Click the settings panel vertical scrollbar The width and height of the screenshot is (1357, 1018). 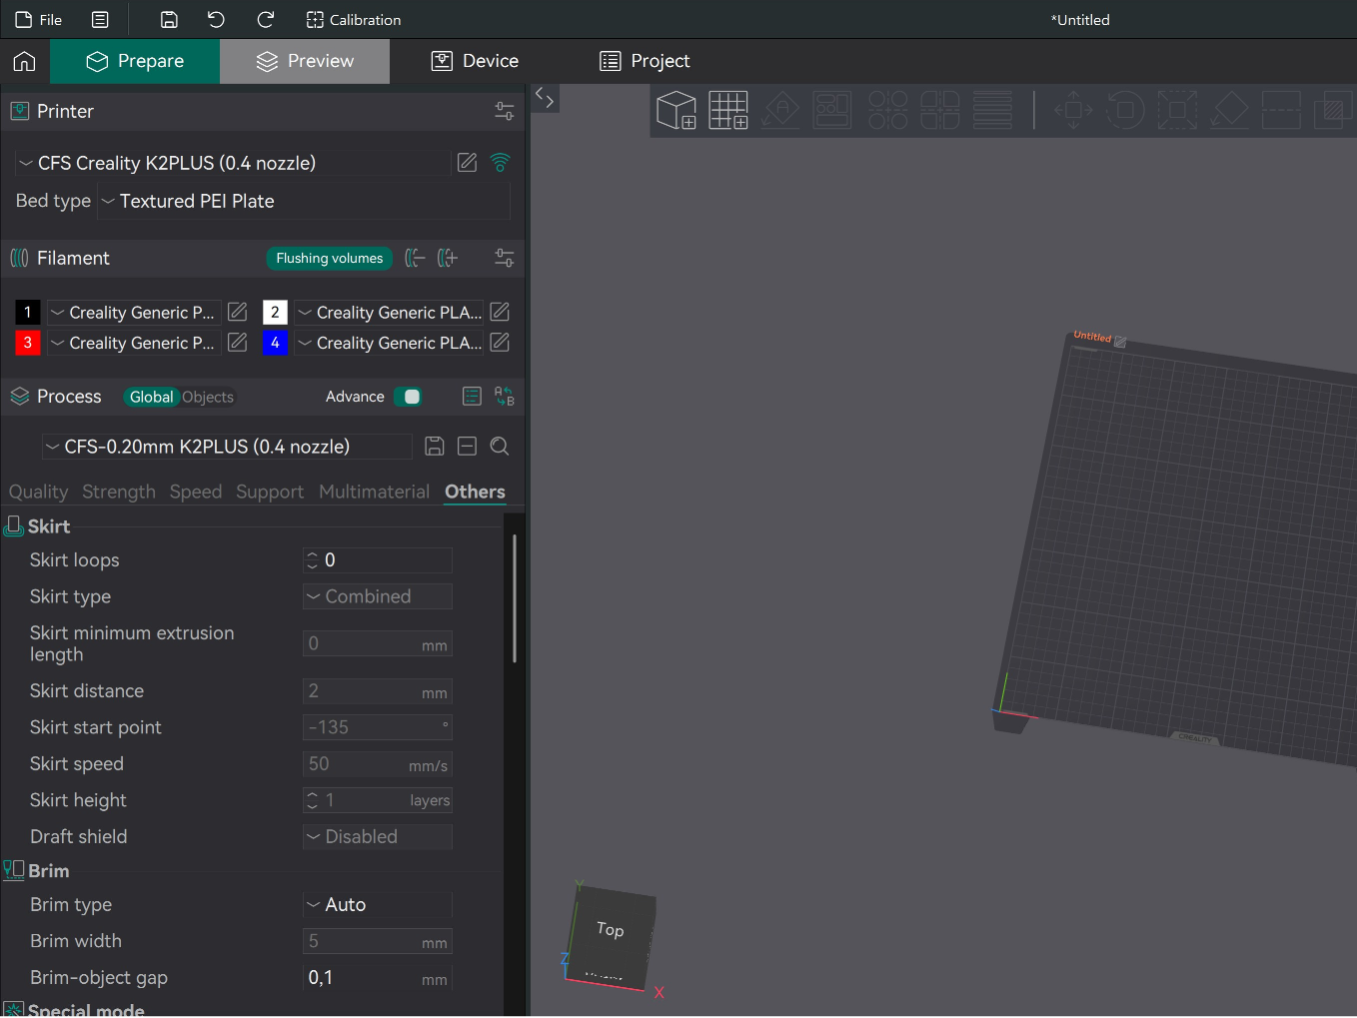(x=515, y=598)
